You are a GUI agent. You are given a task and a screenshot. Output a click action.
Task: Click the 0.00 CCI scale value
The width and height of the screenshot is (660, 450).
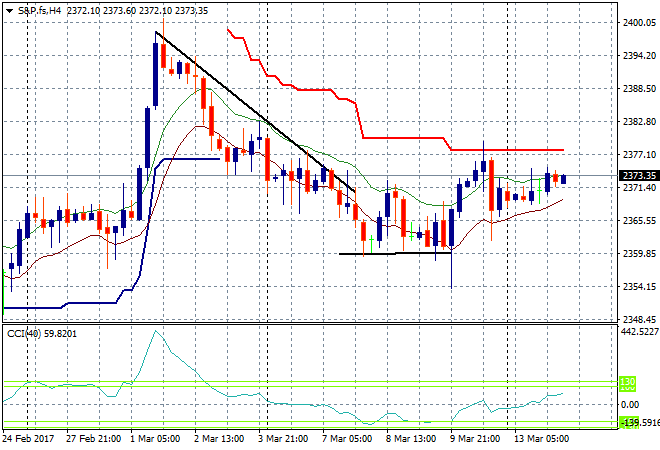pos(630,405)
